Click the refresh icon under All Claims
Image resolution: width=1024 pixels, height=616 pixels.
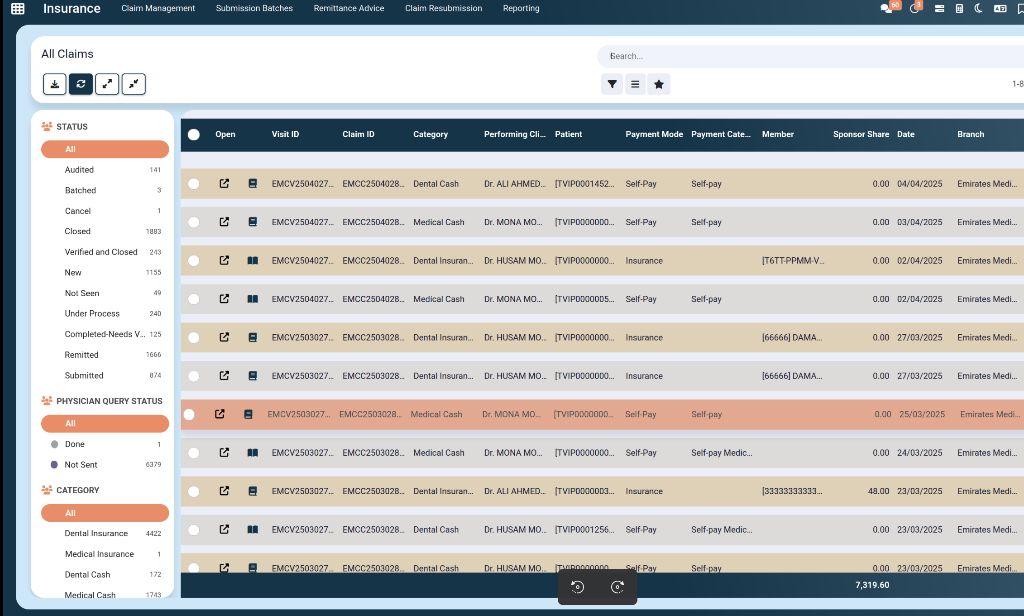pos(81,84)
